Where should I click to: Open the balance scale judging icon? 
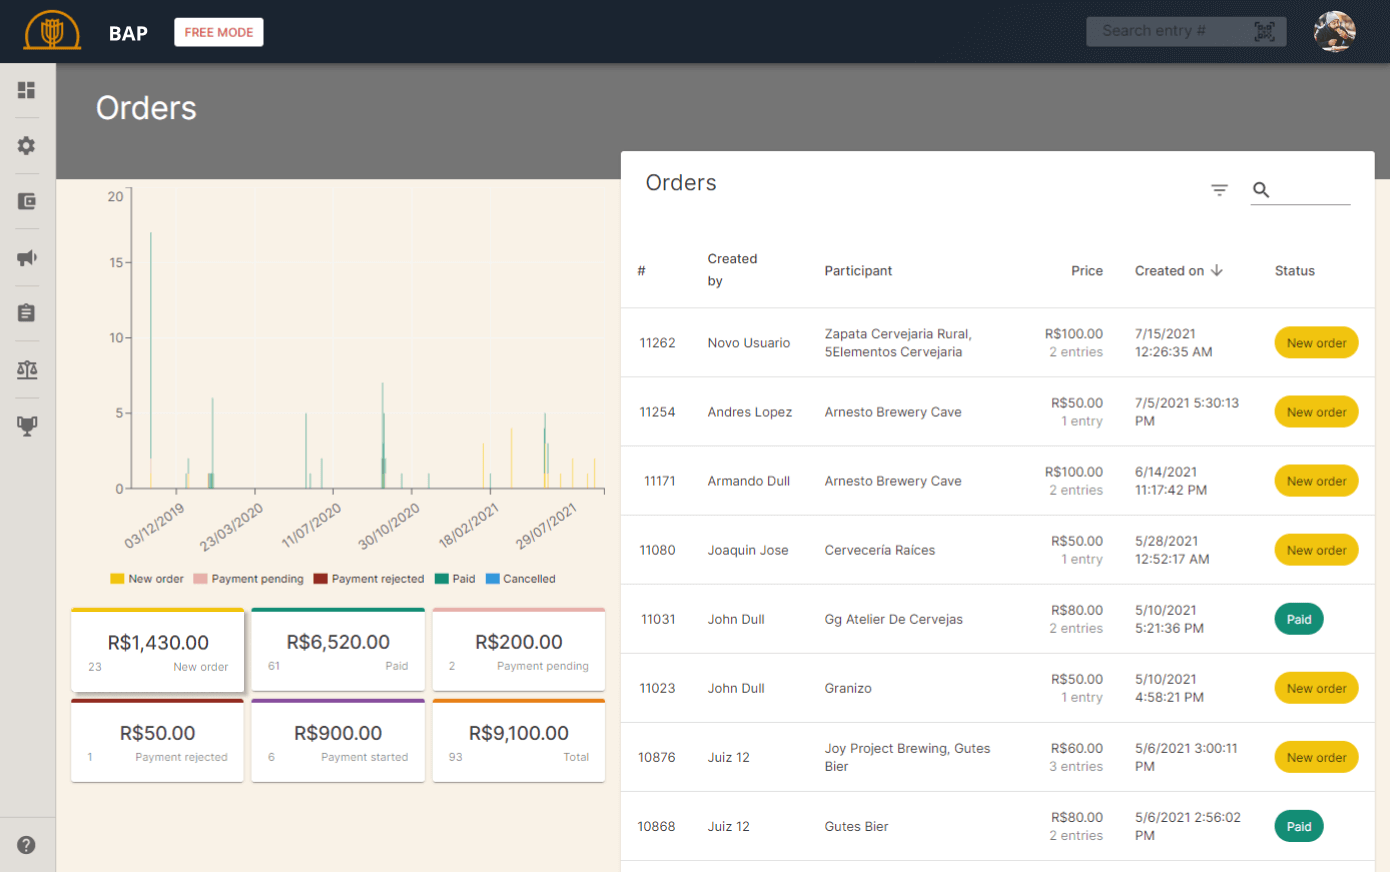[27, 370]
